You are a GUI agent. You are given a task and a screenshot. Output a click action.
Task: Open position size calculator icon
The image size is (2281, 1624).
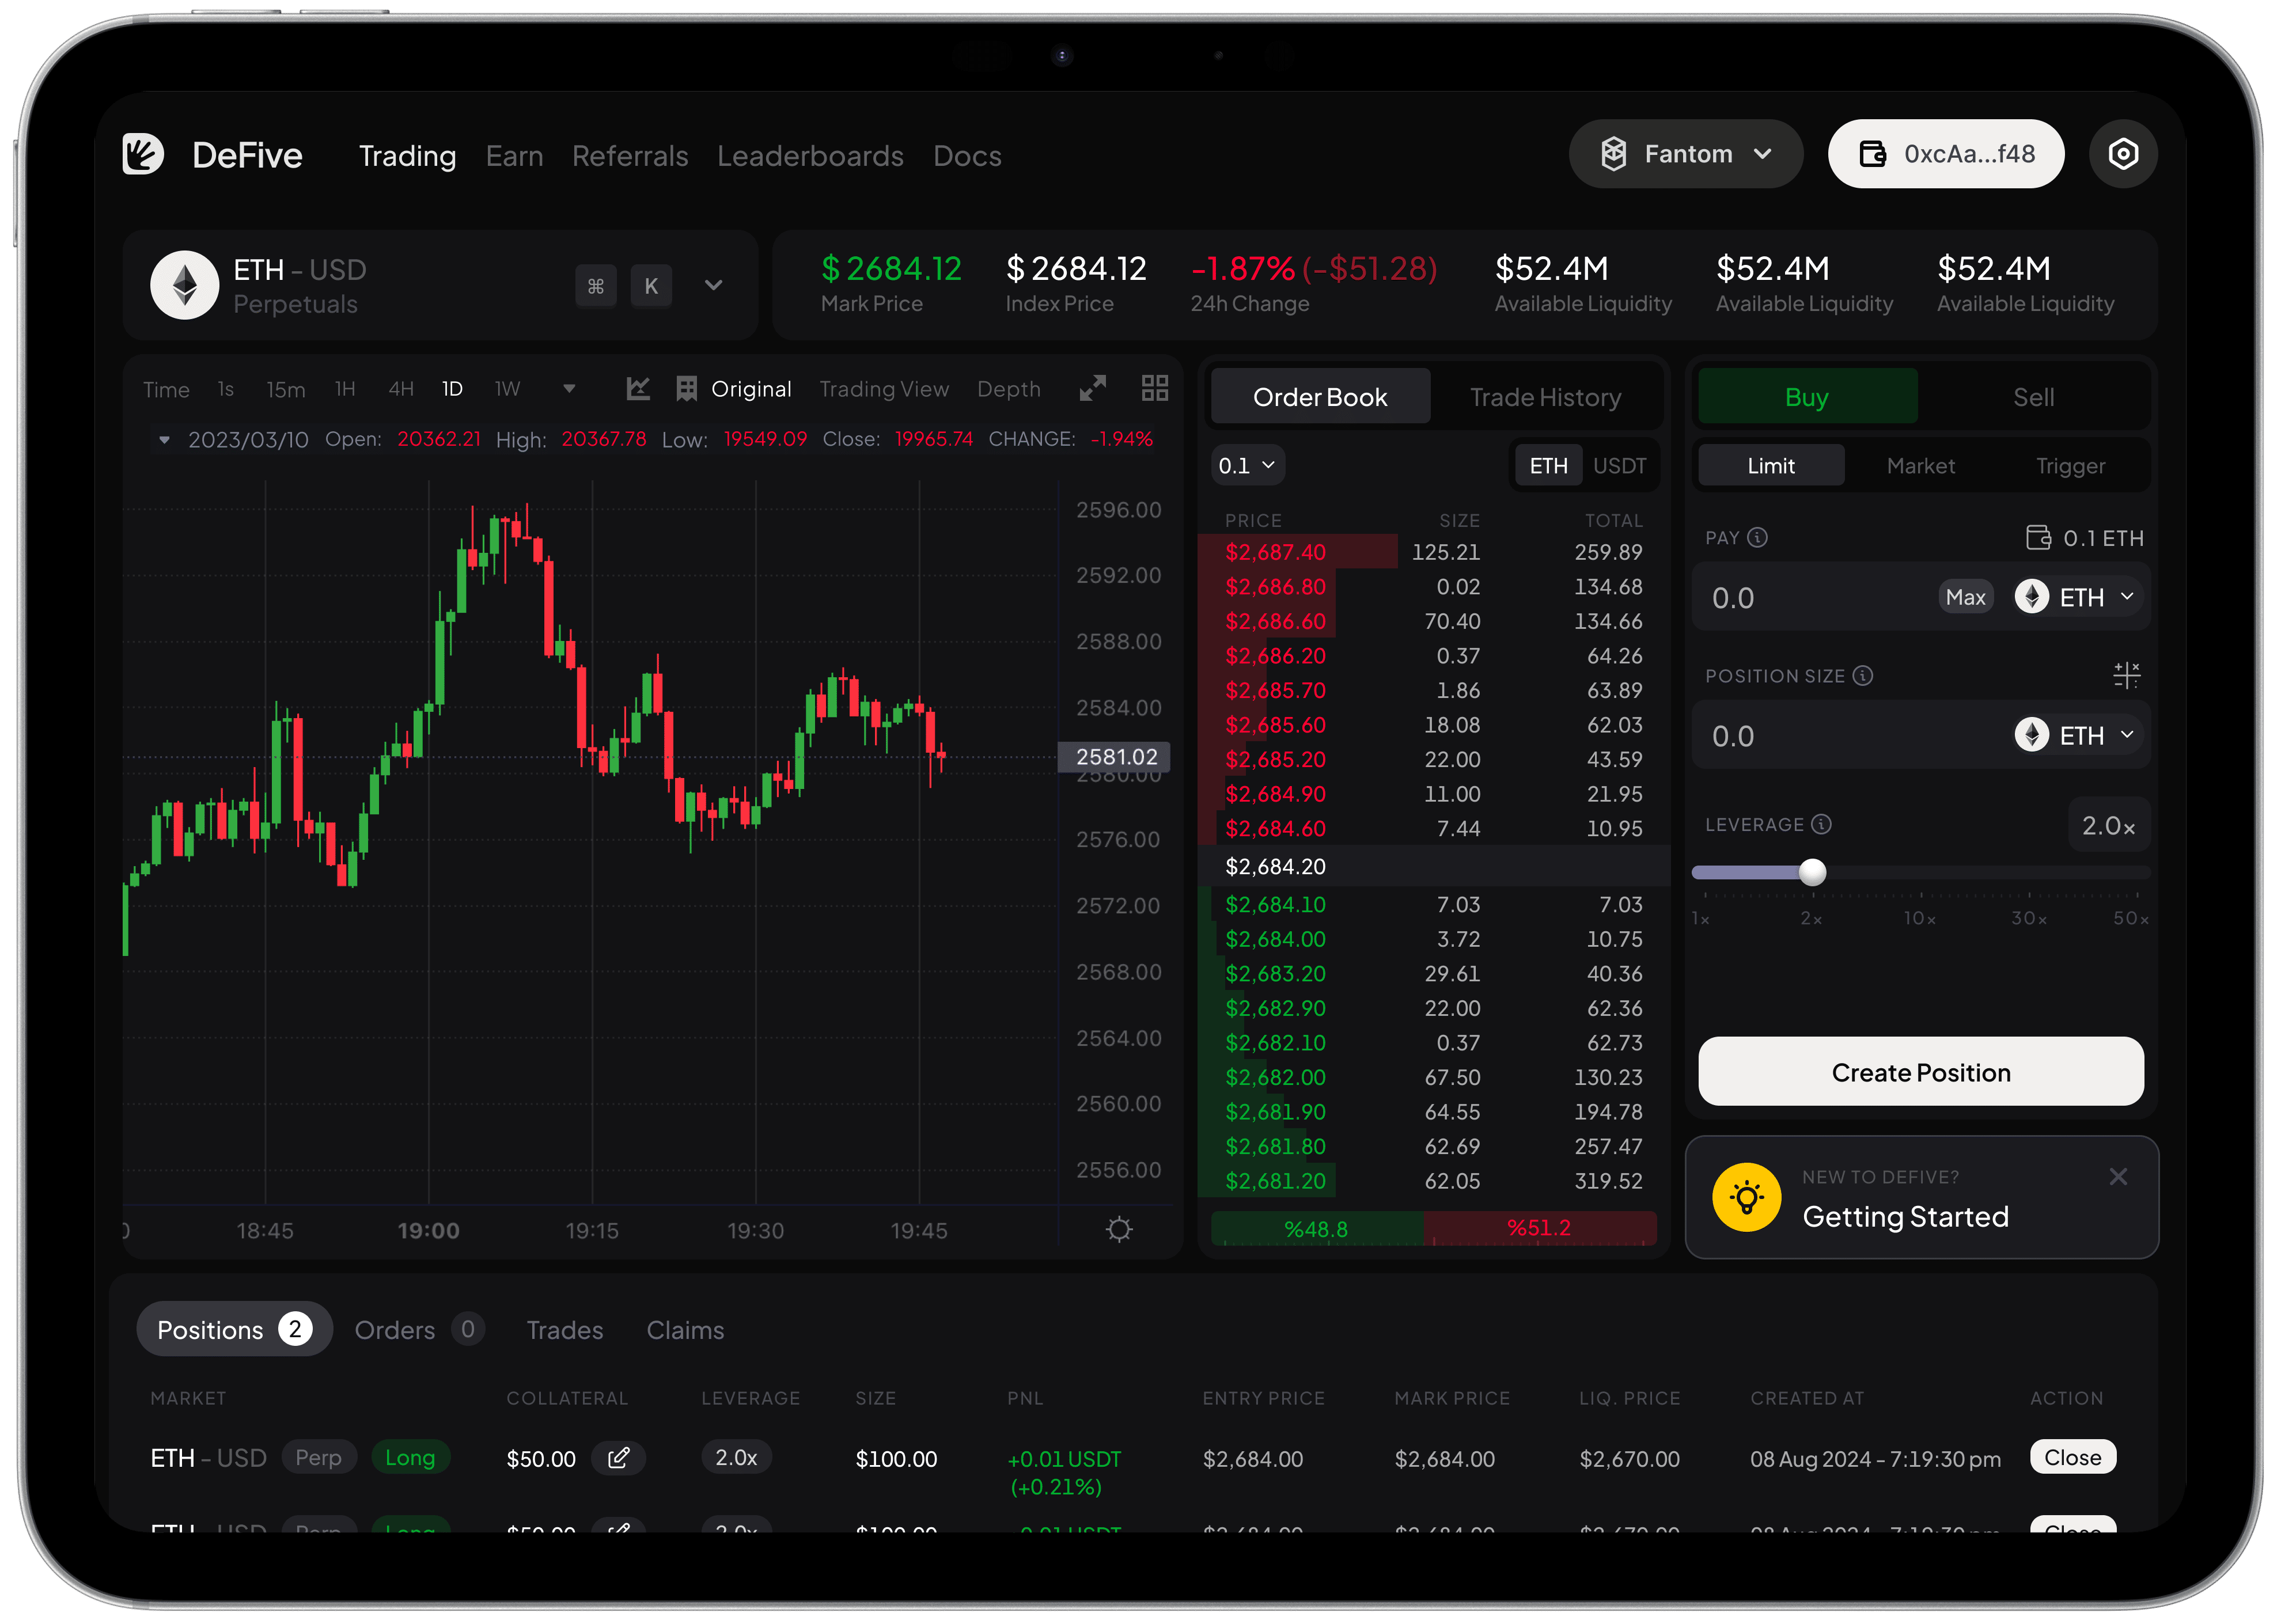[x=2126, y=675]
